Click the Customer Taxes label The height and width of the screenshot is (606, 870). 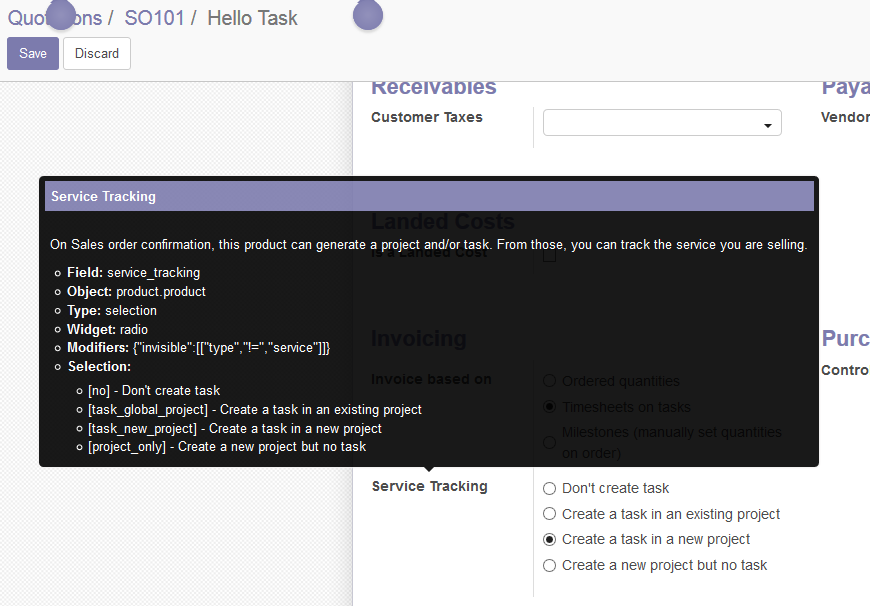(426, 117)
